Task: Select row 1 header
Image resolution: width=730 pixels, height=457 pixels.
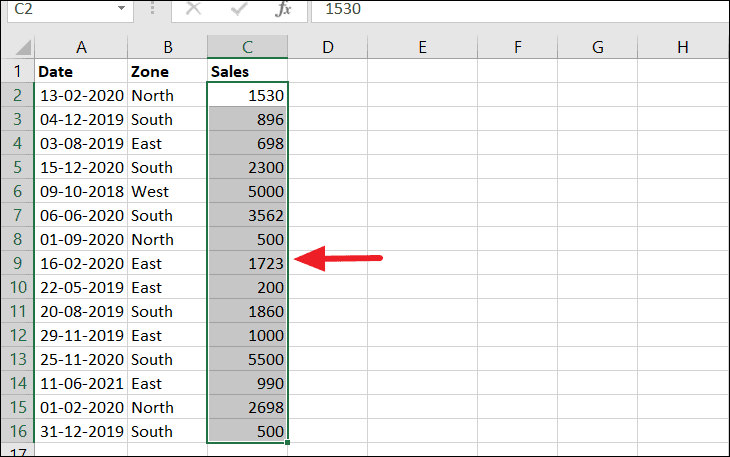Action: point(17,72)
